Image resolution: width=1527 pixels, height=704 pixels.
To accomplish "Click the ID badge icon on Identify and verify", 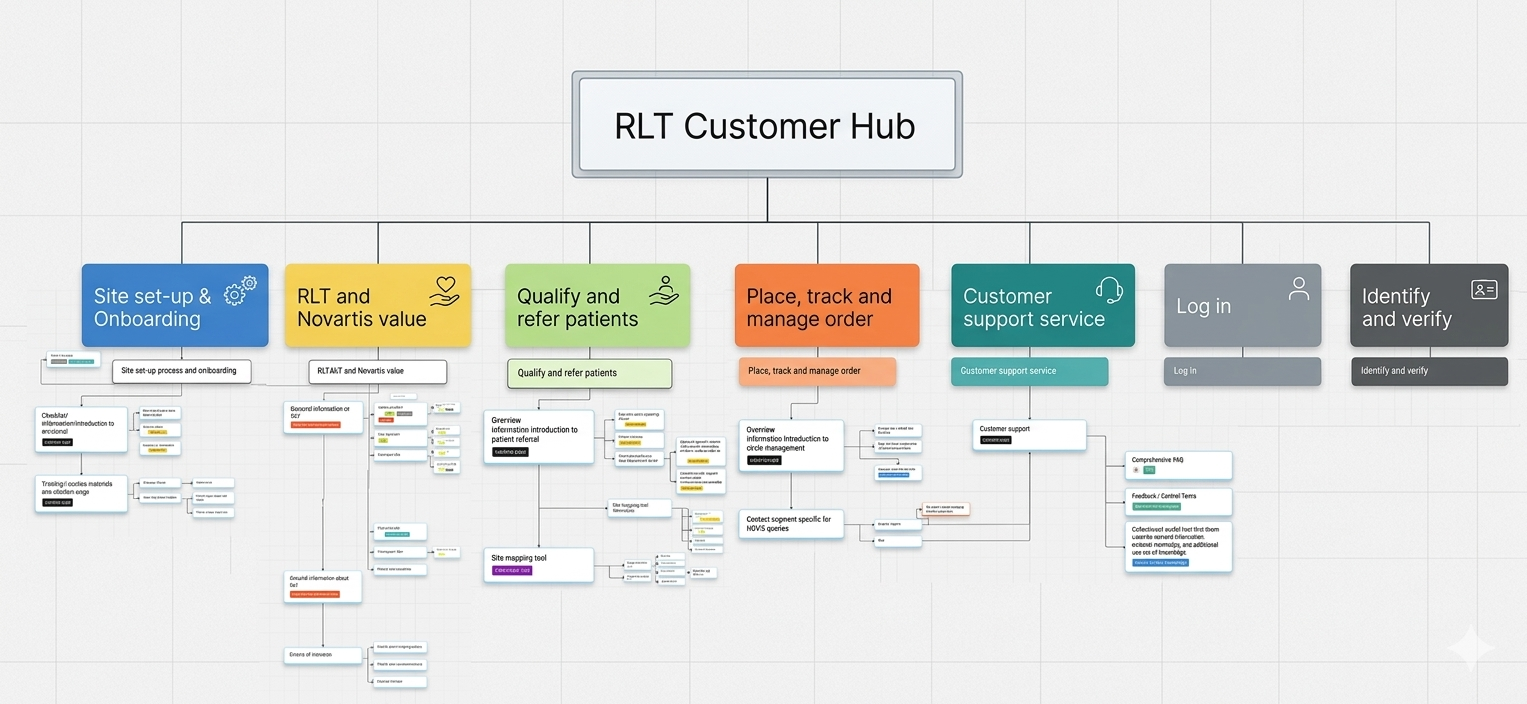I will click(x=1484, y=288).
